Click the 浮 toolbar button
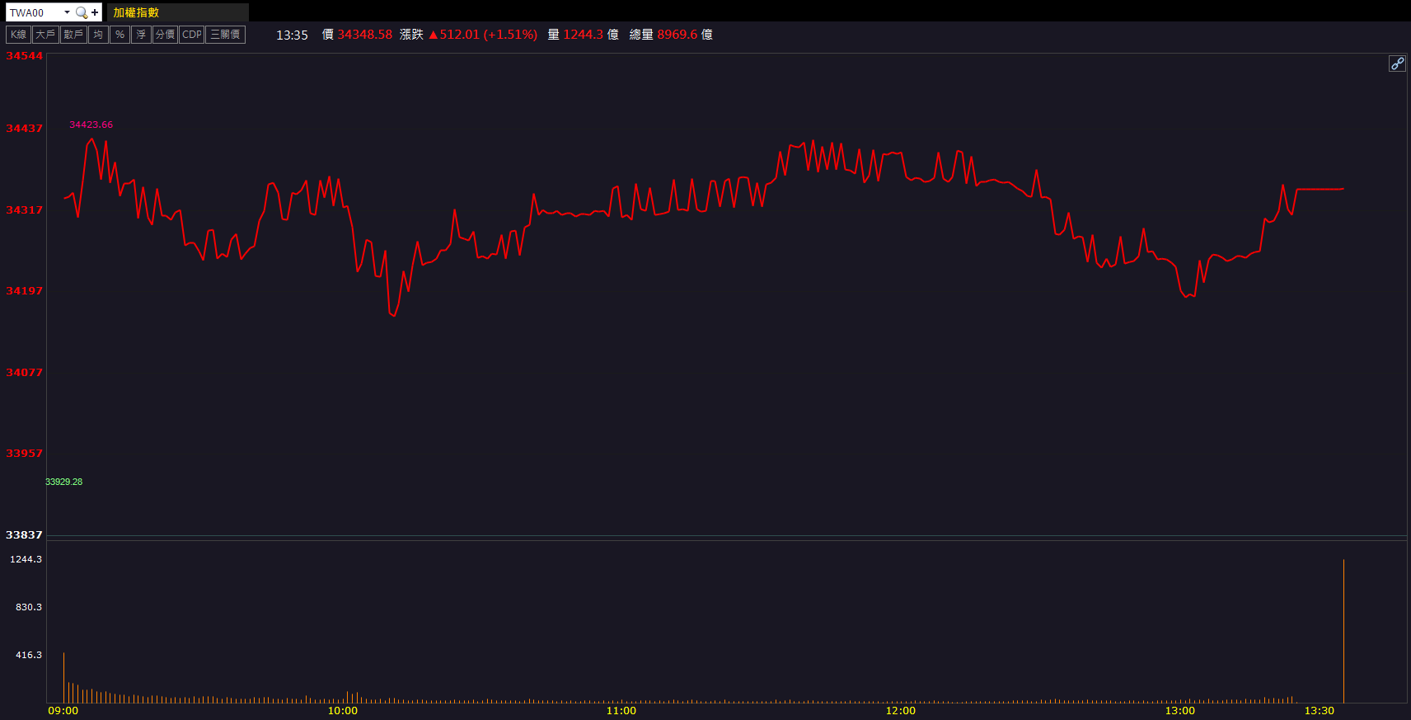 click(x=141, y=34)
